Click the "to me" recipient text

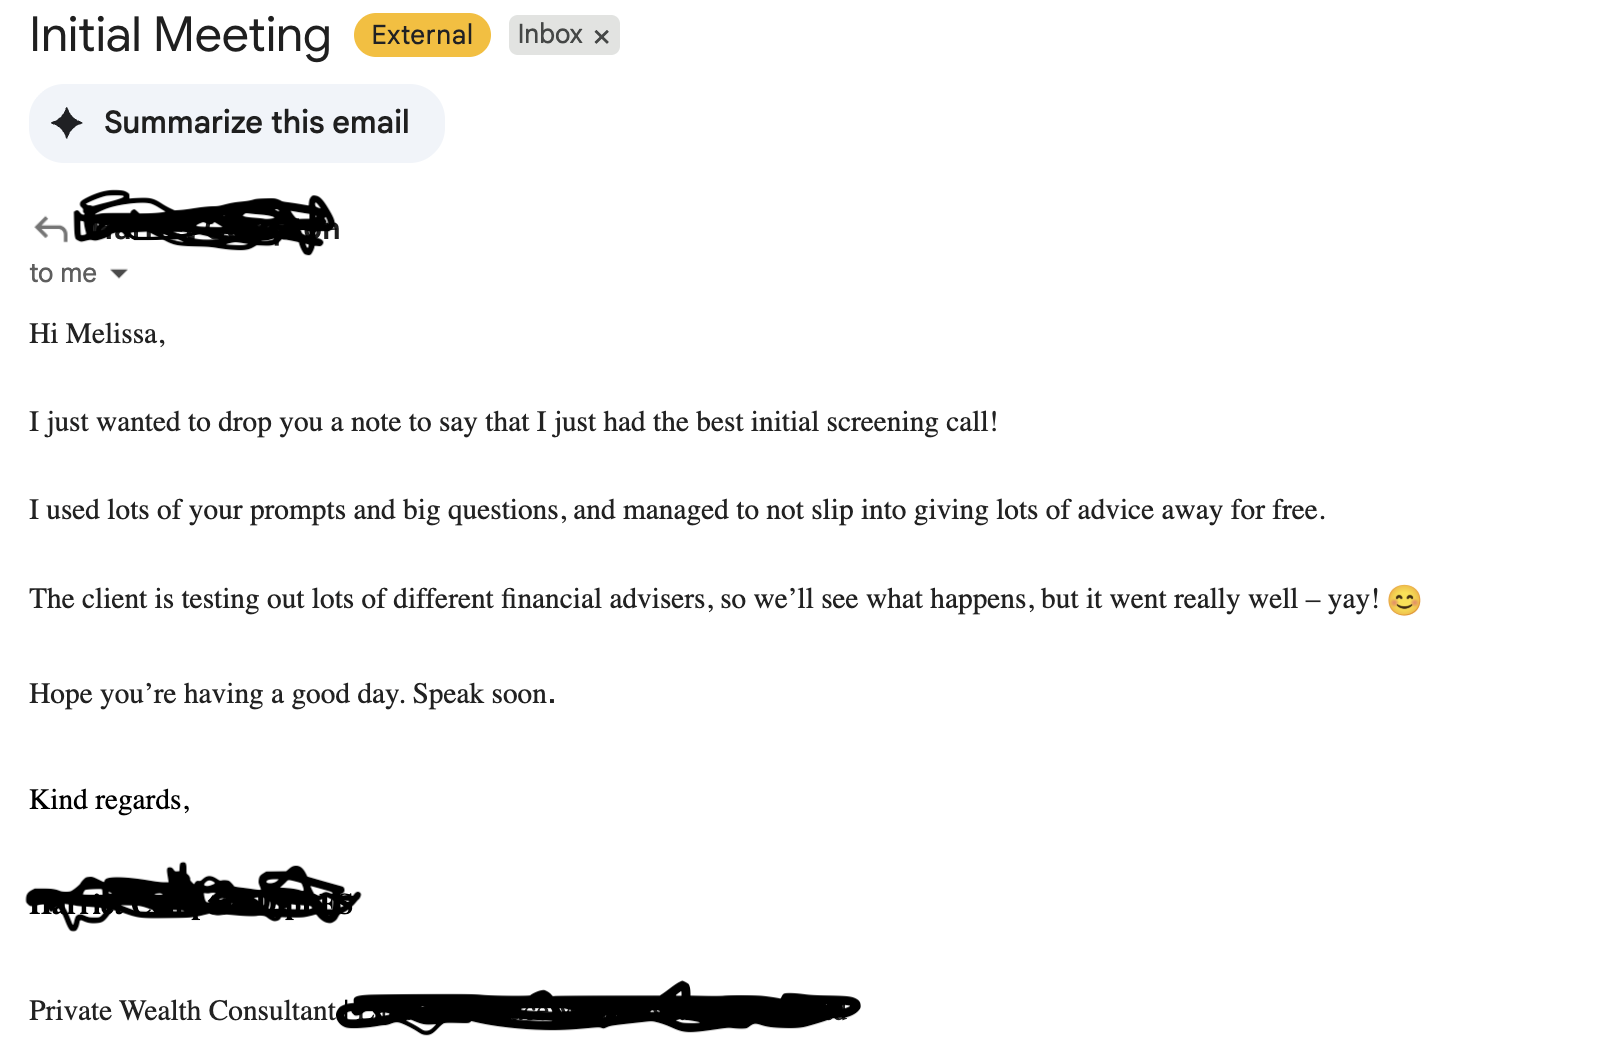(63, 273)
